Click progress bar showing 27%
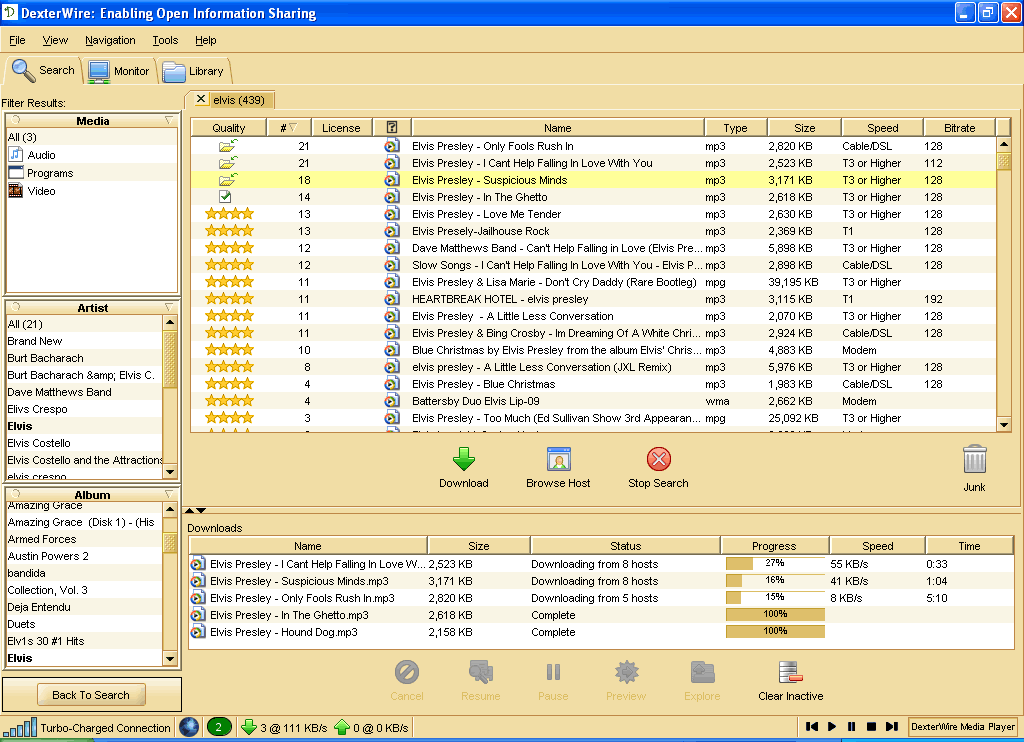Image resolution: width=1024 pixels, height=742 pixels. pyautogui.click(x=775, y=563)
